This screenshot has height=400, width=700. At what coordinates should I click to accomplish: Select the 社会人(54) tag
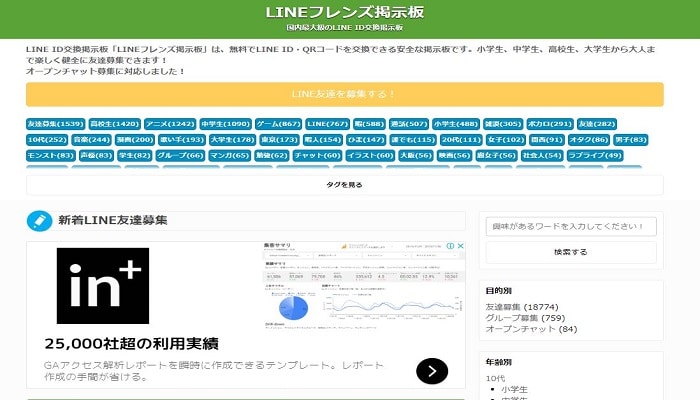point(542,155)
